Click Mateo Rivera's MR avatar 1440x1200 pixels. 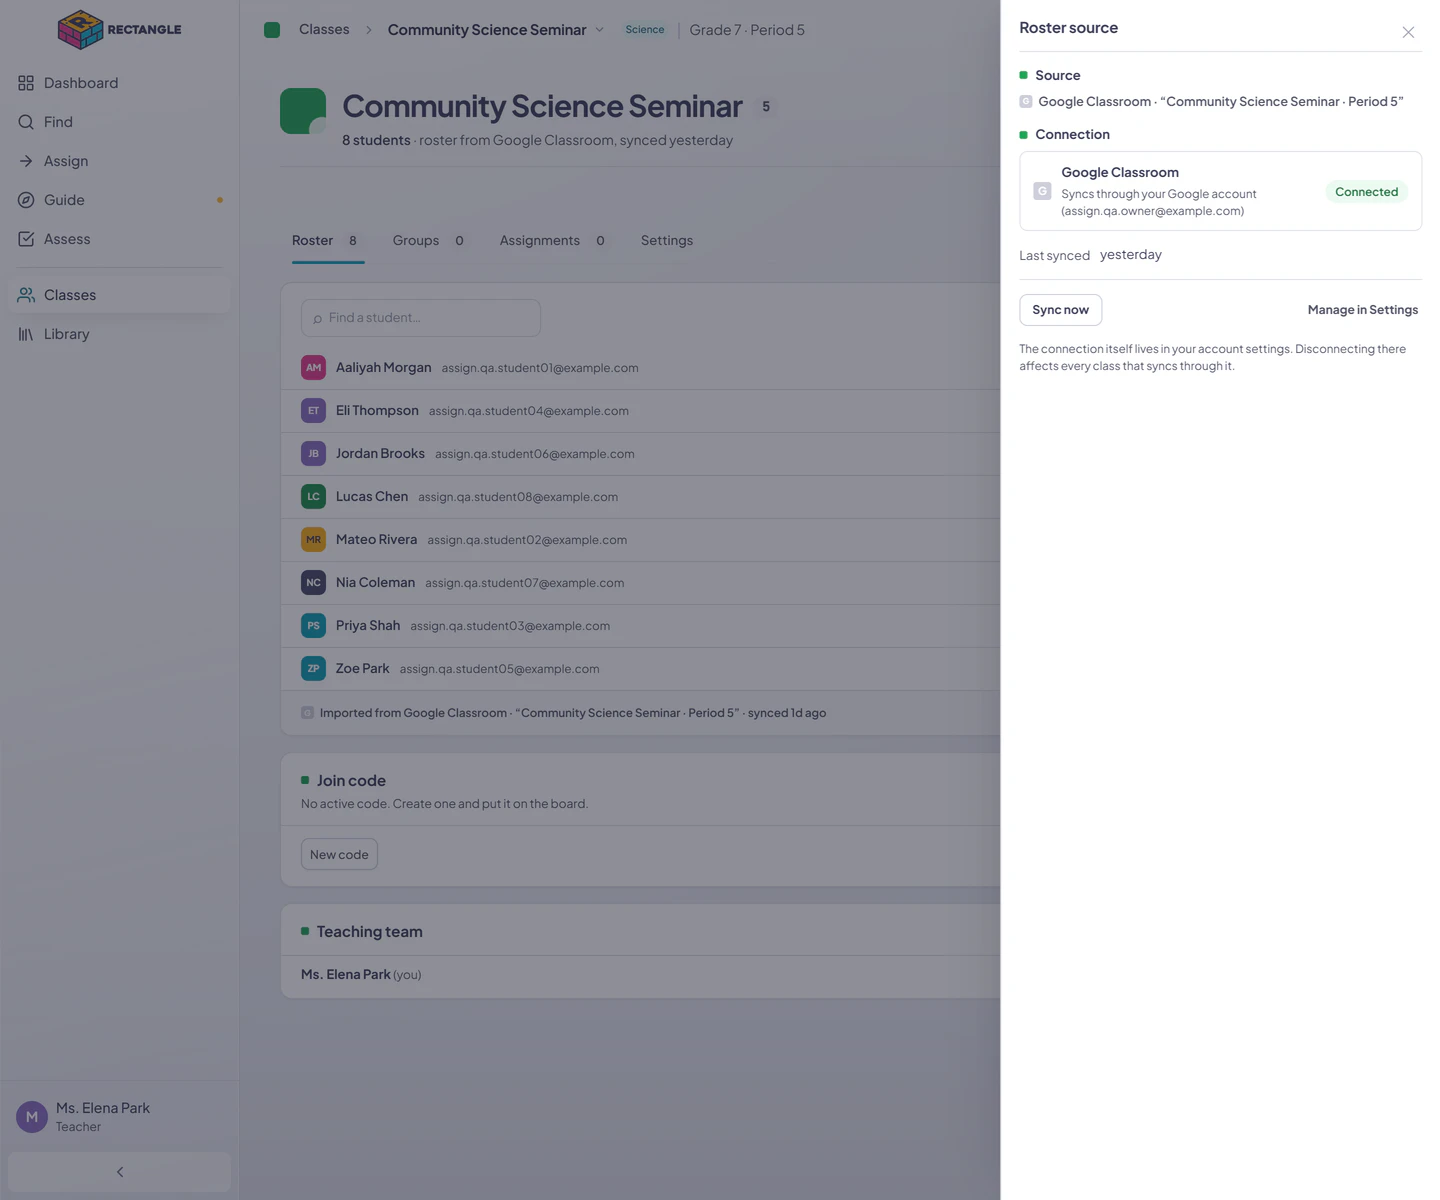(314, 540)
